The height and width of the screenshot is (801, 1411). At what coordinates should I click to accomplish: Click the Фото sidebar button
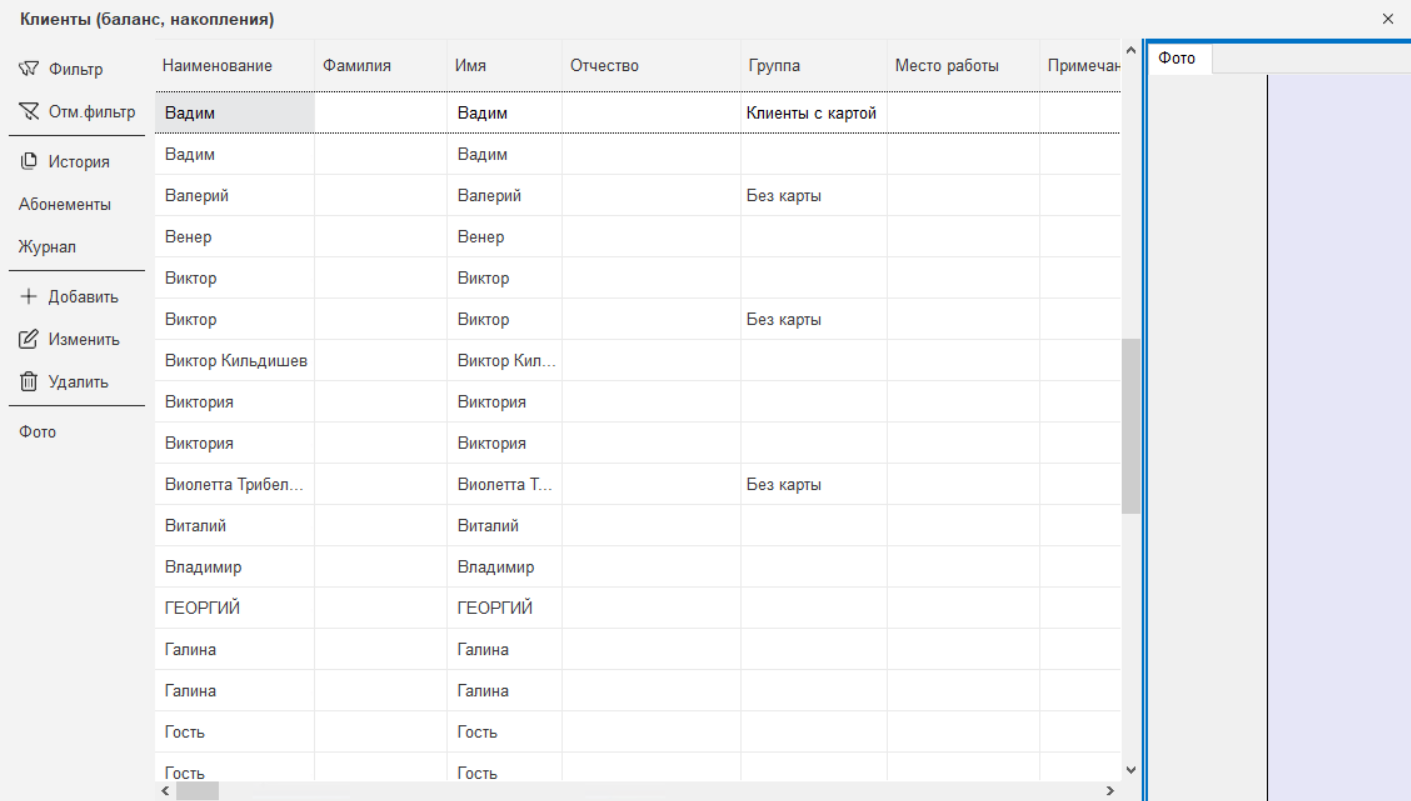point(38,432)
